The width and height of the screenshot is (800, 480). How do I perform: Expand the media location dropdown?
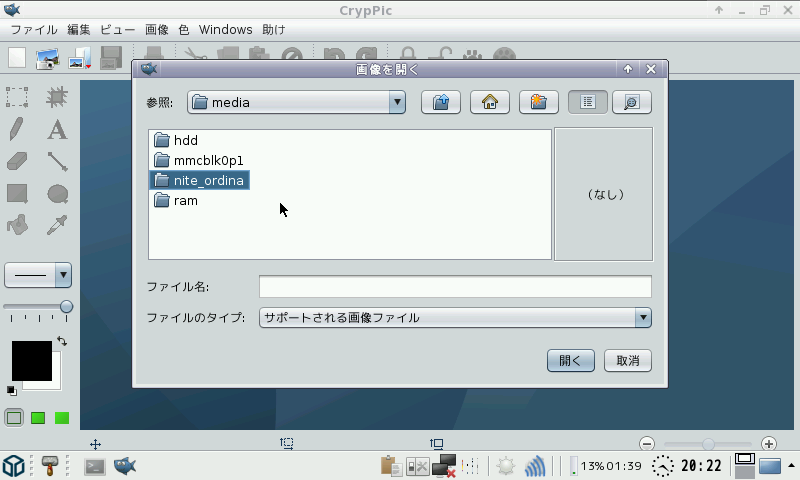(x=397, y=103)
